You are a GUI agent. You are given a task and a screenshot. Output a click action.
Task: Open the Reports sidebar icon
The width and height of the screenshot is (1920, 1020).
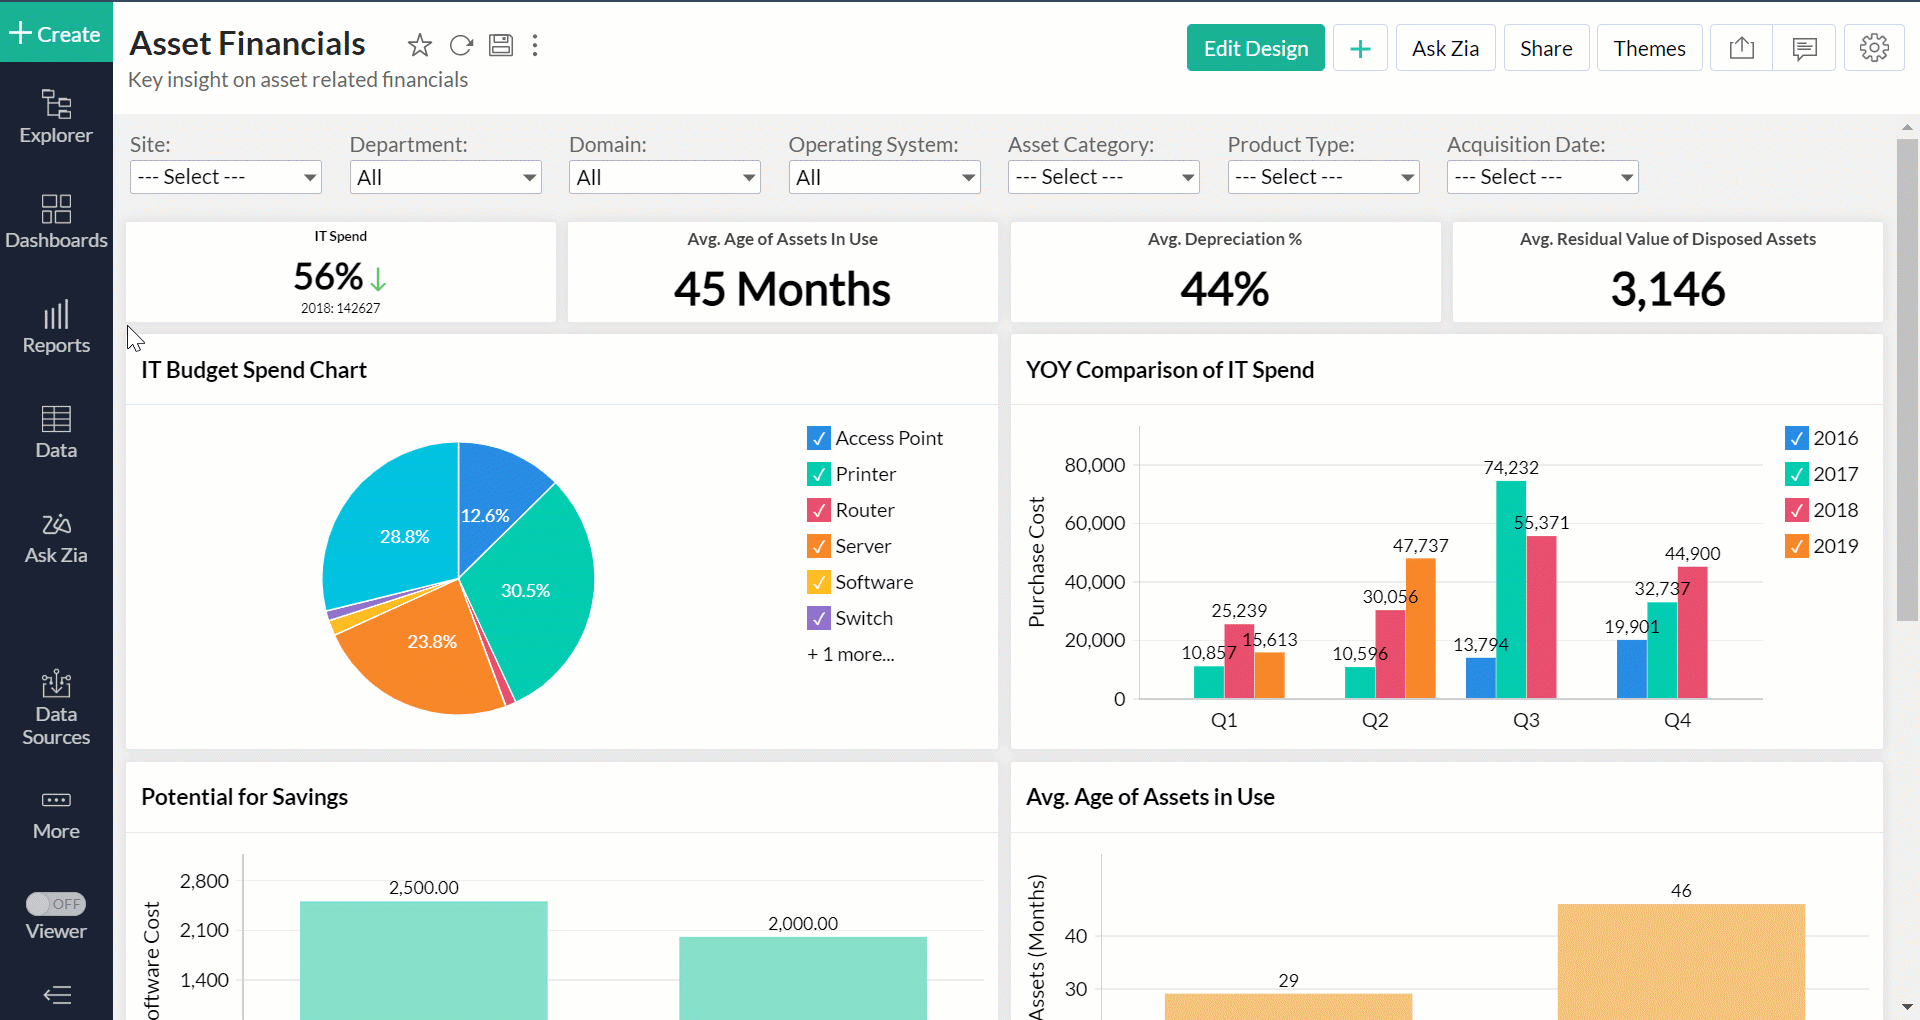coord(56,327)
